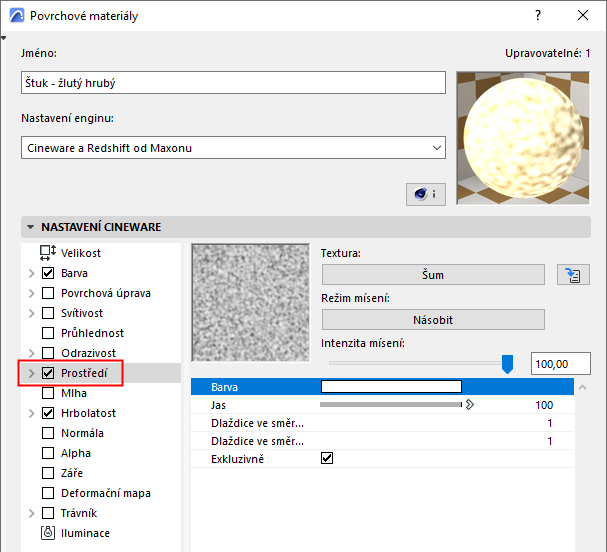
Task: Enable the Alpha checkbox
Action: [x=48, y=453]
